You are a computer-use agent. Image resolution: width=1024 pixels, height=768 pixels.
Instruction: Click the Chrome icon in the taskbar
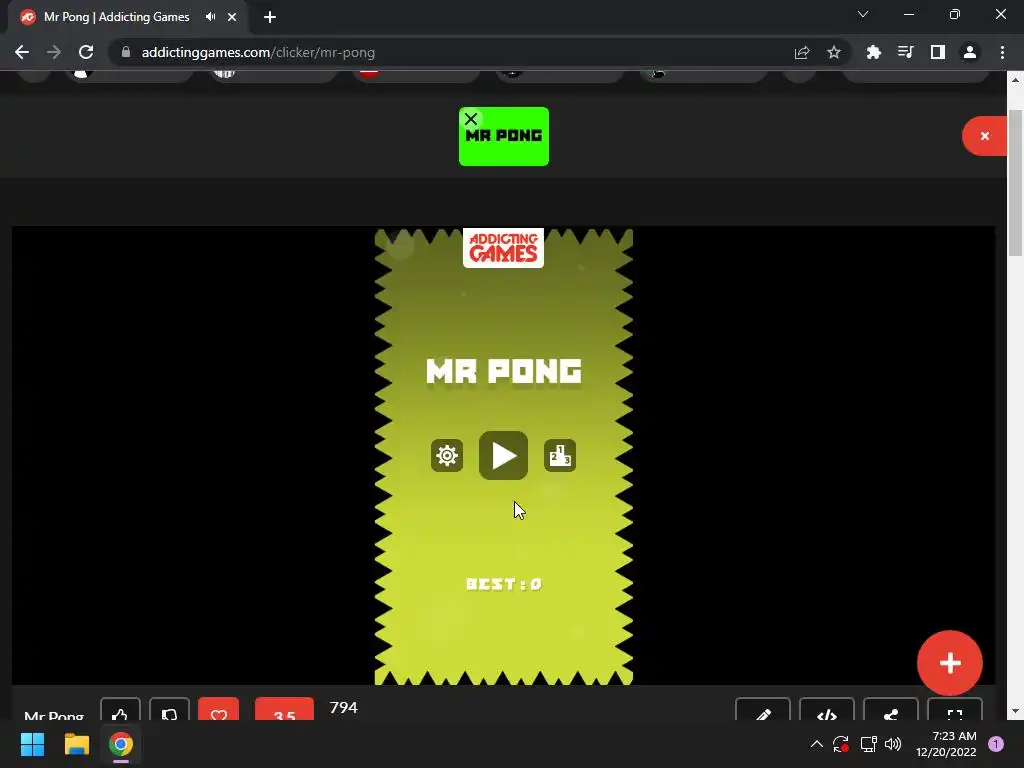pos(121,744)
